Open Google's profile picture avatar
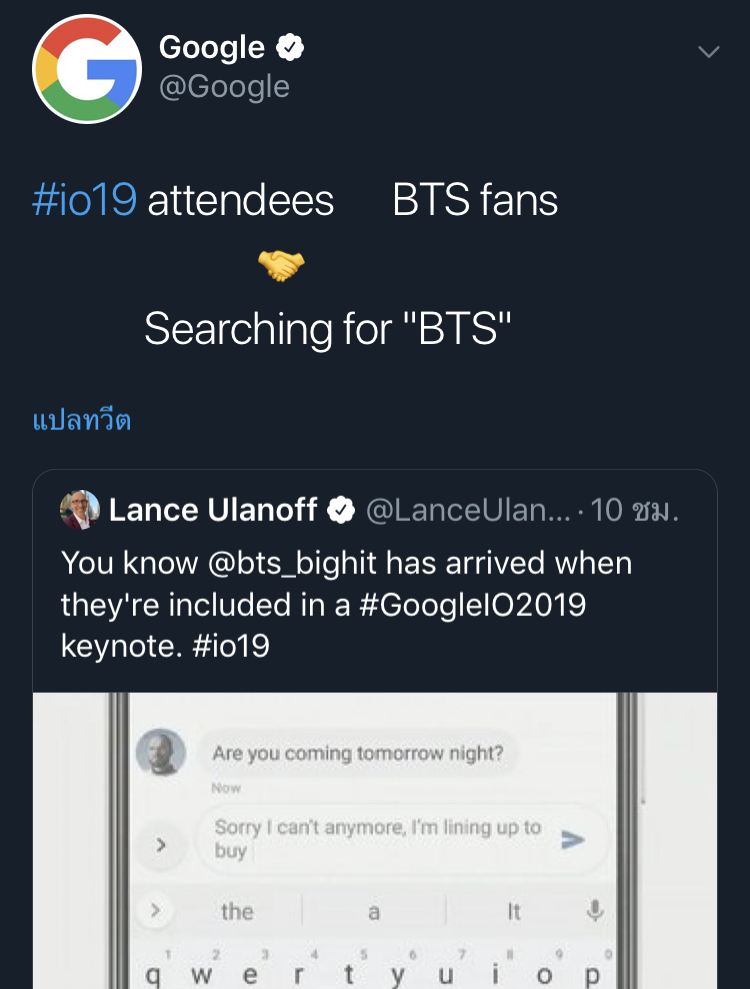 (x=87, y=70)
